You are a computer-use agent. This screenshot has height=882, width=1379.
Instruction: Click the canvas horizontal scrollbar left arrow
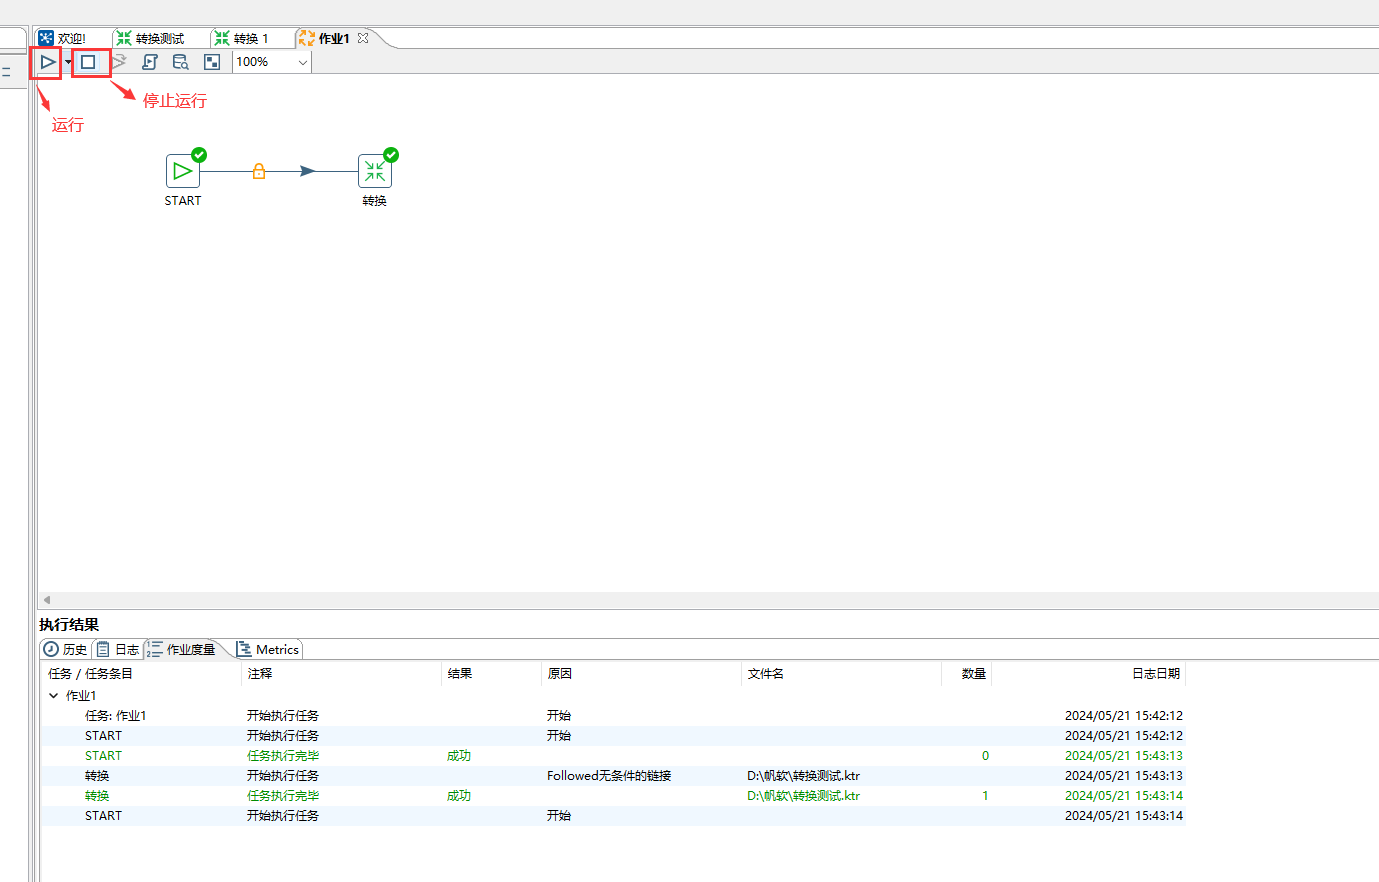pyautogui.click(x=46, y=600)
